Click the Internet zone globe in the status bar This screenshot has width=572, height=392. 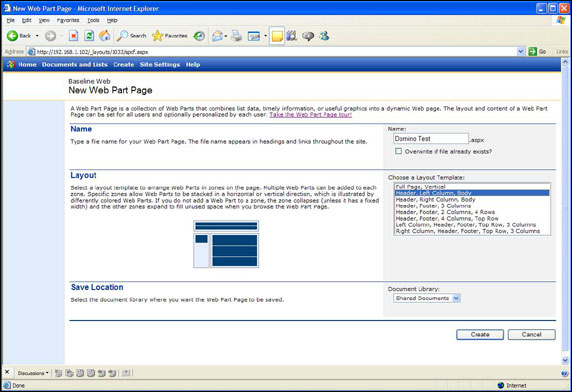(501, 385)
